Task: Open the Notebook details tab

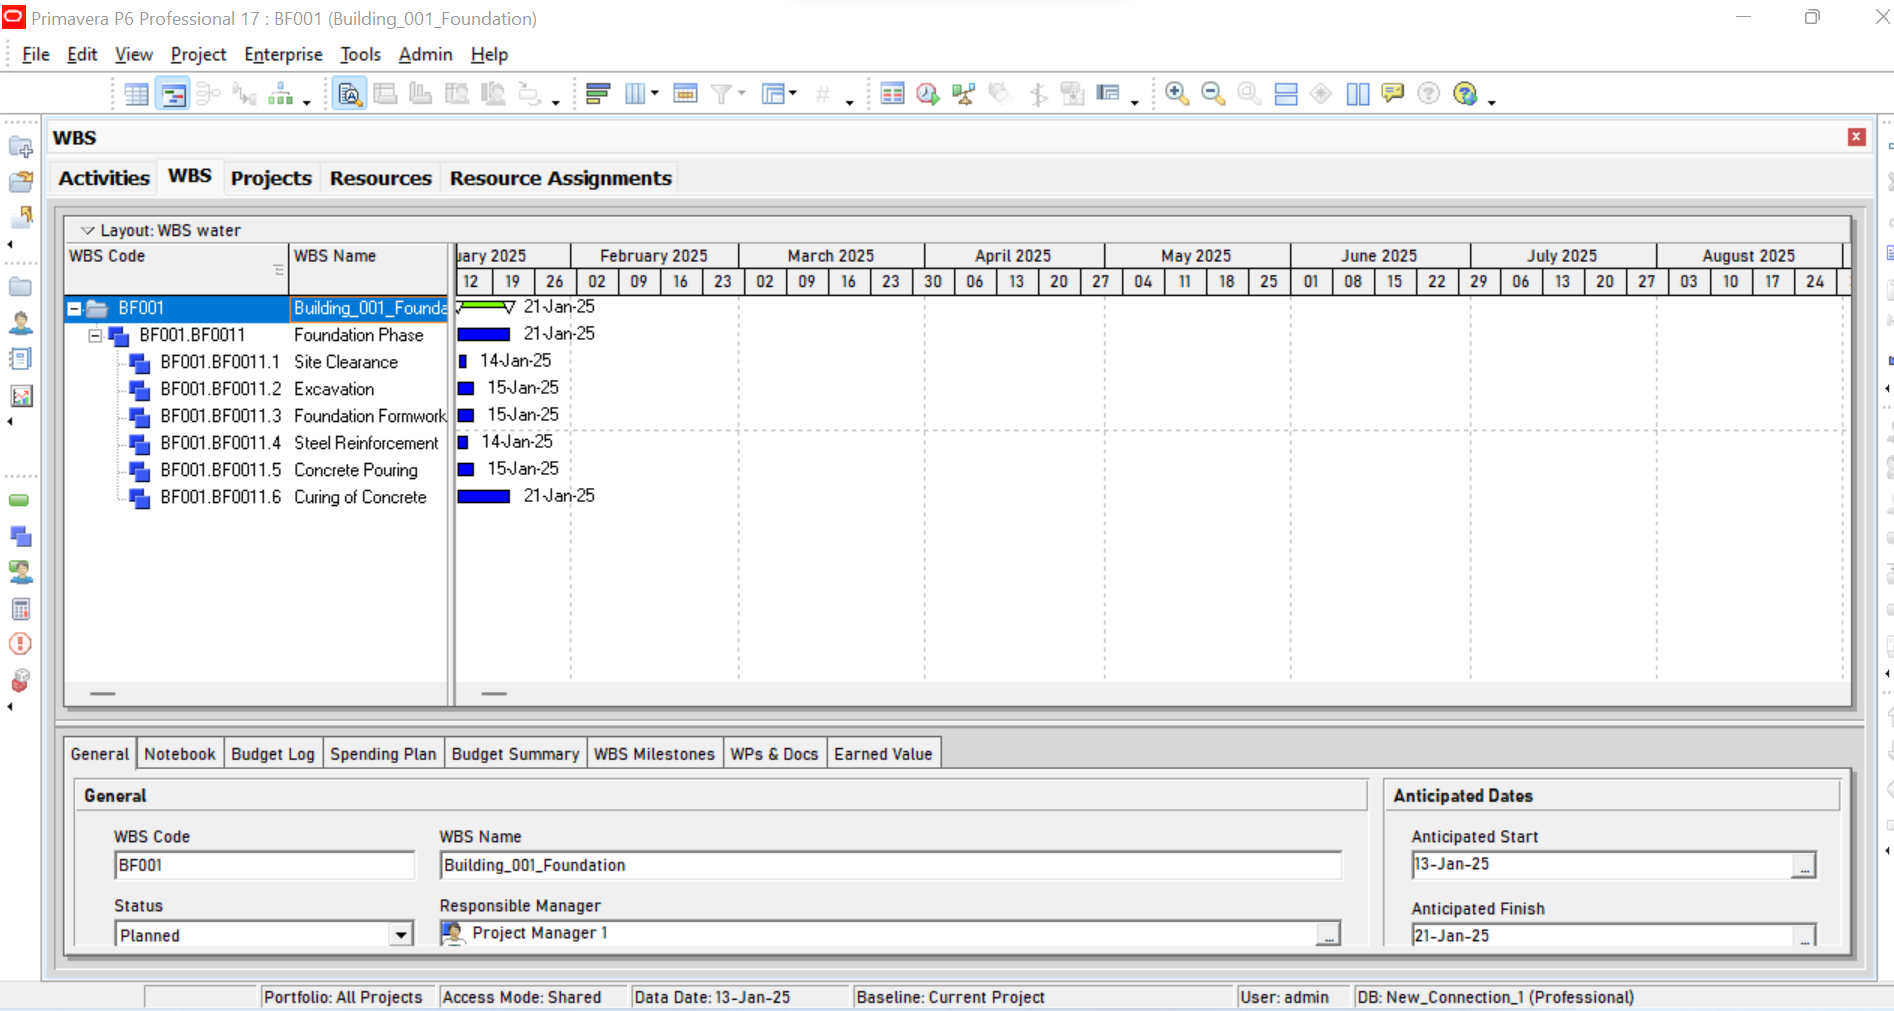Action: [180, 754]
